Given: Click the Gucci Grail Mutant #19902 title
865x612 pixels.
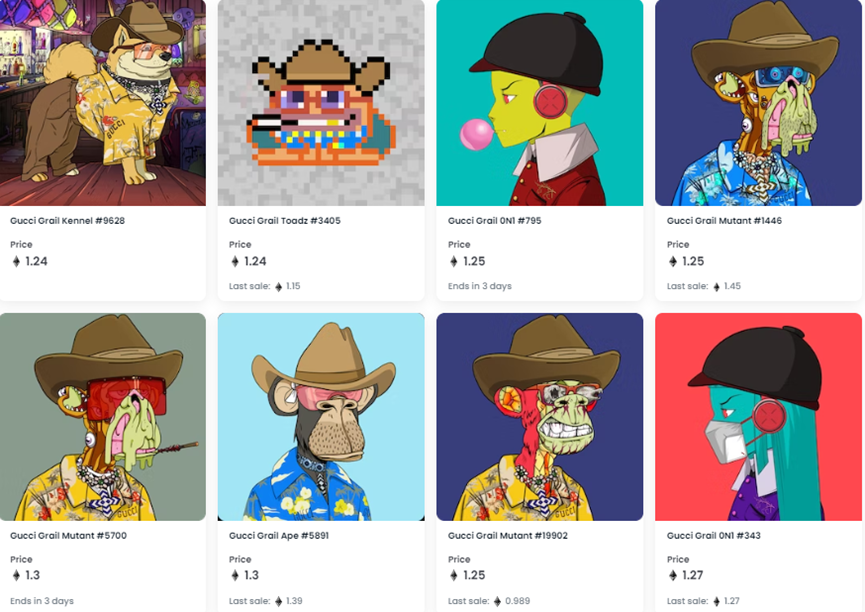Looking at the screenshot, I should tap(508, 535).
